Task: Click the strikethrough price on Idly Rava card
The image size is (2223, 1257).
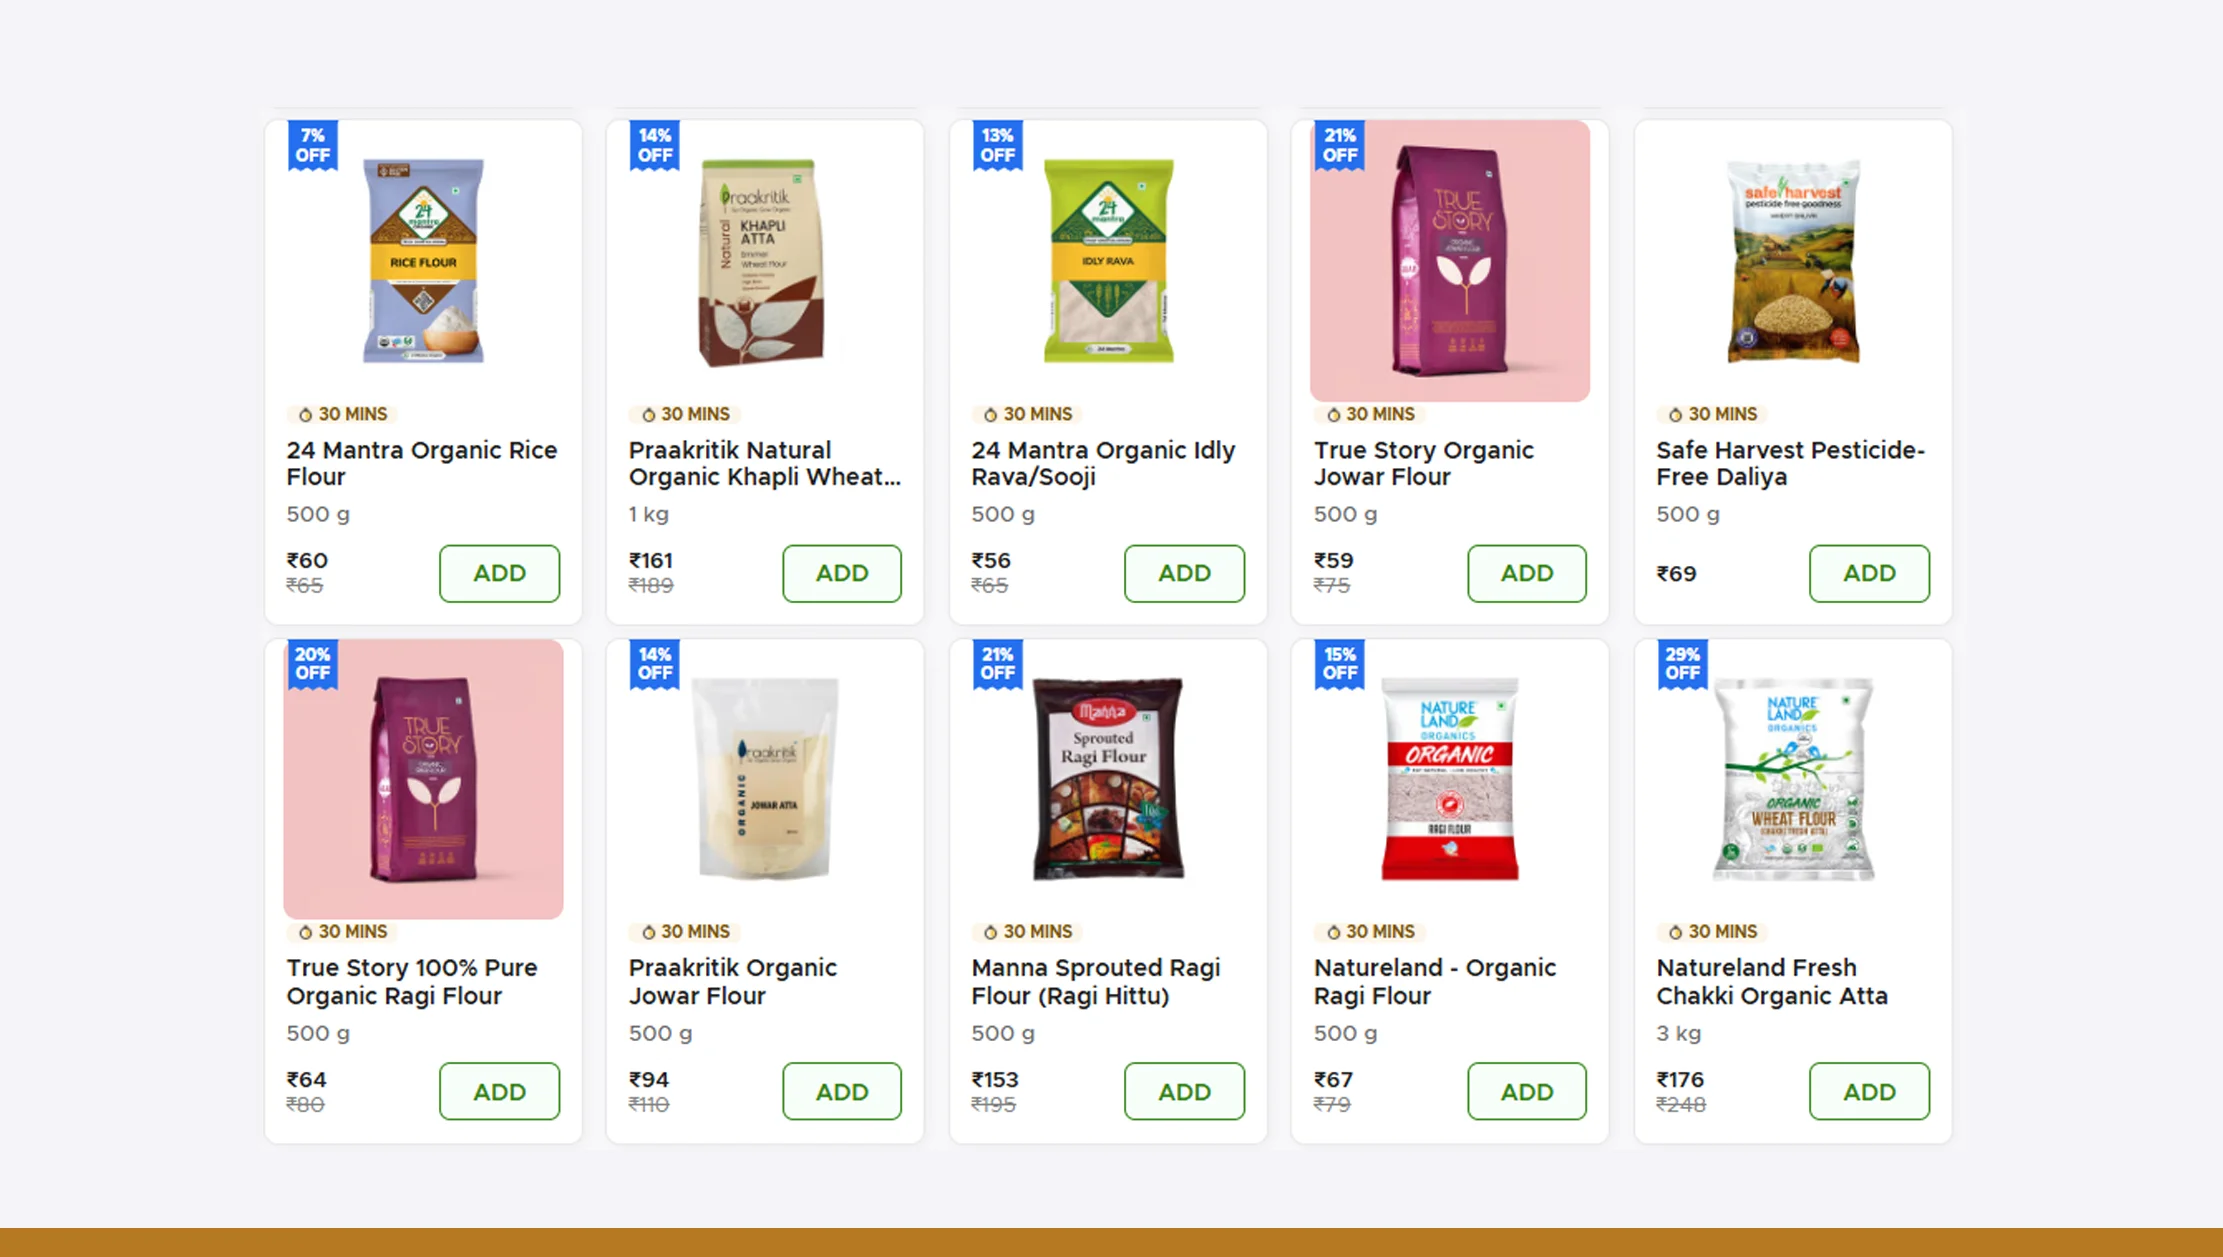Action: pyautogui.click(x=990, y=586)
